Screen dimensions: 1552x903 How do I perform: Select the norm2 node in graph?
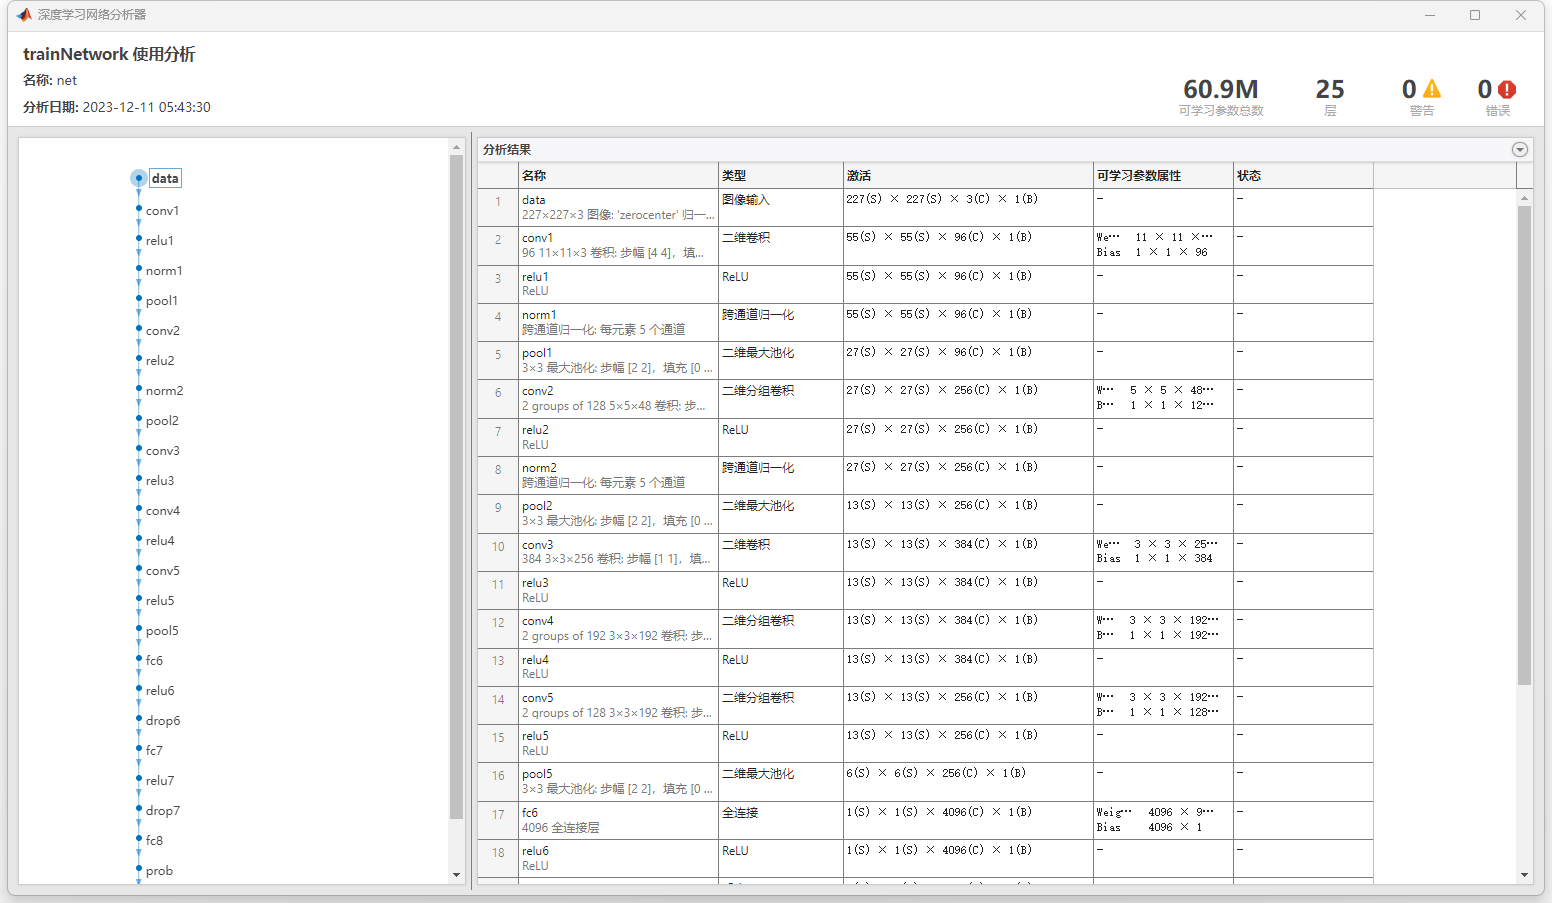click(x=165, y=391)
